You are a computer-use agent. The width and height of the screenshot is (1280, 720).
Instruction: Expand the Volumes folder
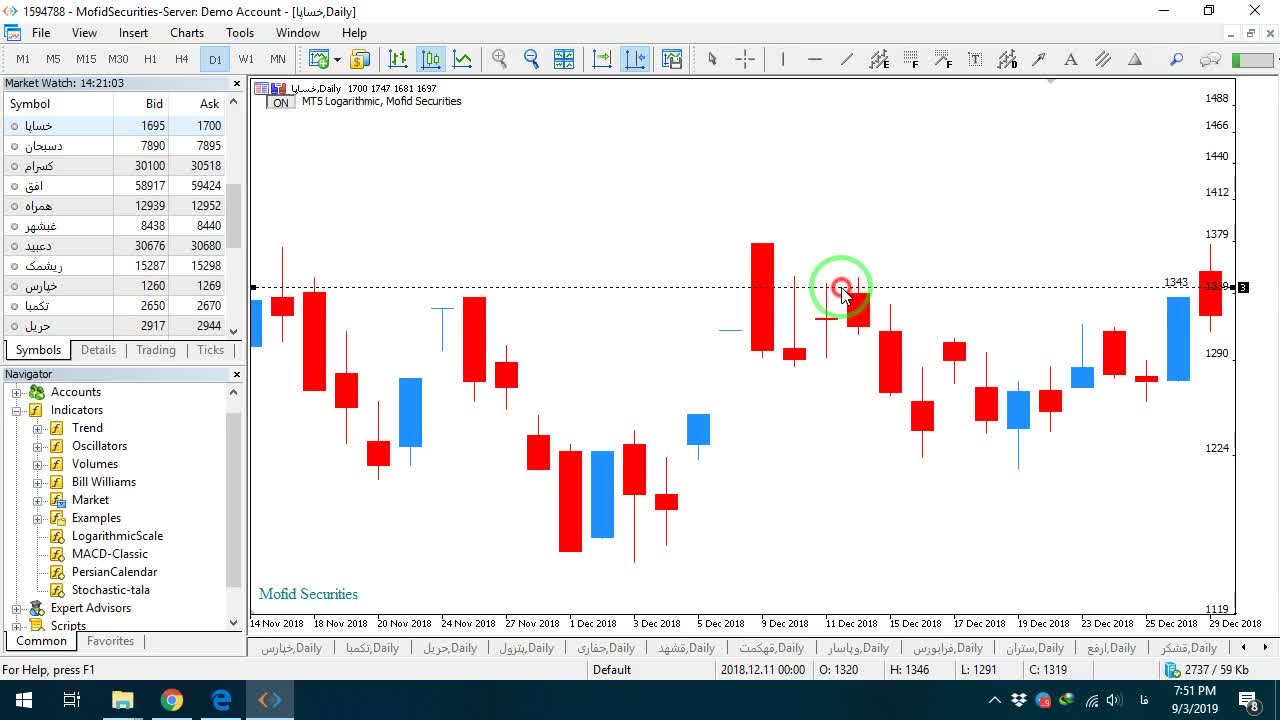click(x=37, y=464)
